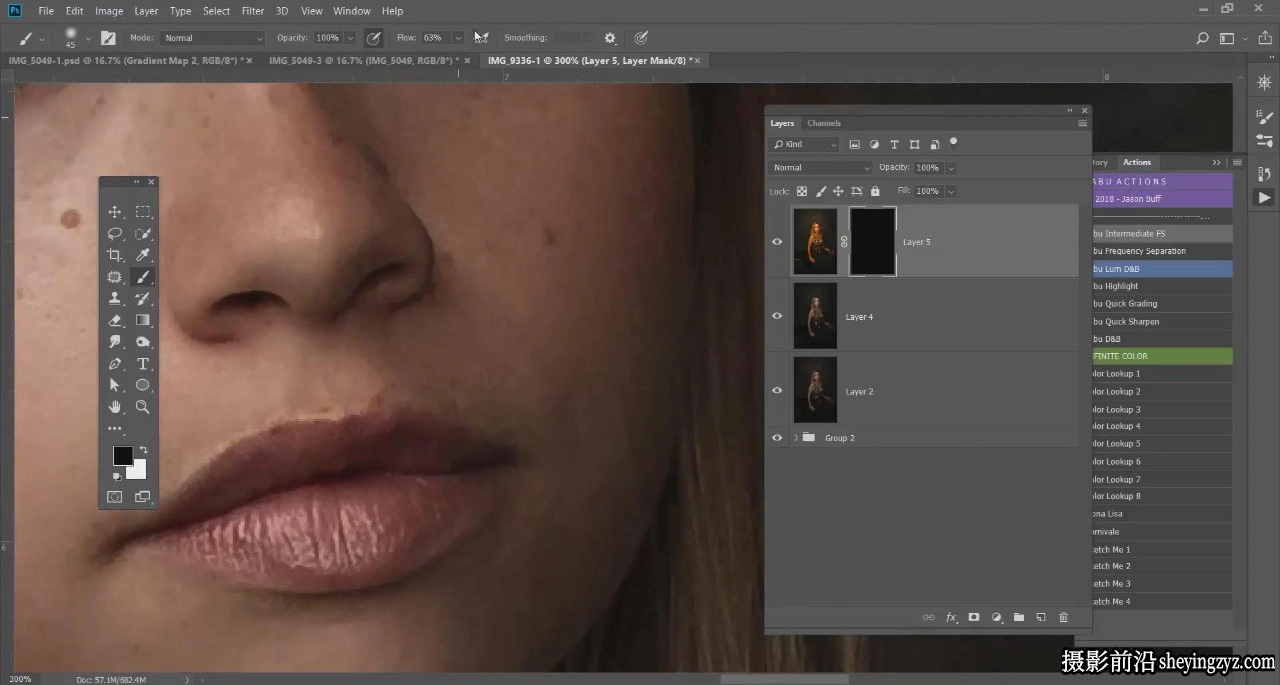Screen dimensions: 1280x685
Task: Open the layer filter Kind dropdown
Action: (804, 144)
